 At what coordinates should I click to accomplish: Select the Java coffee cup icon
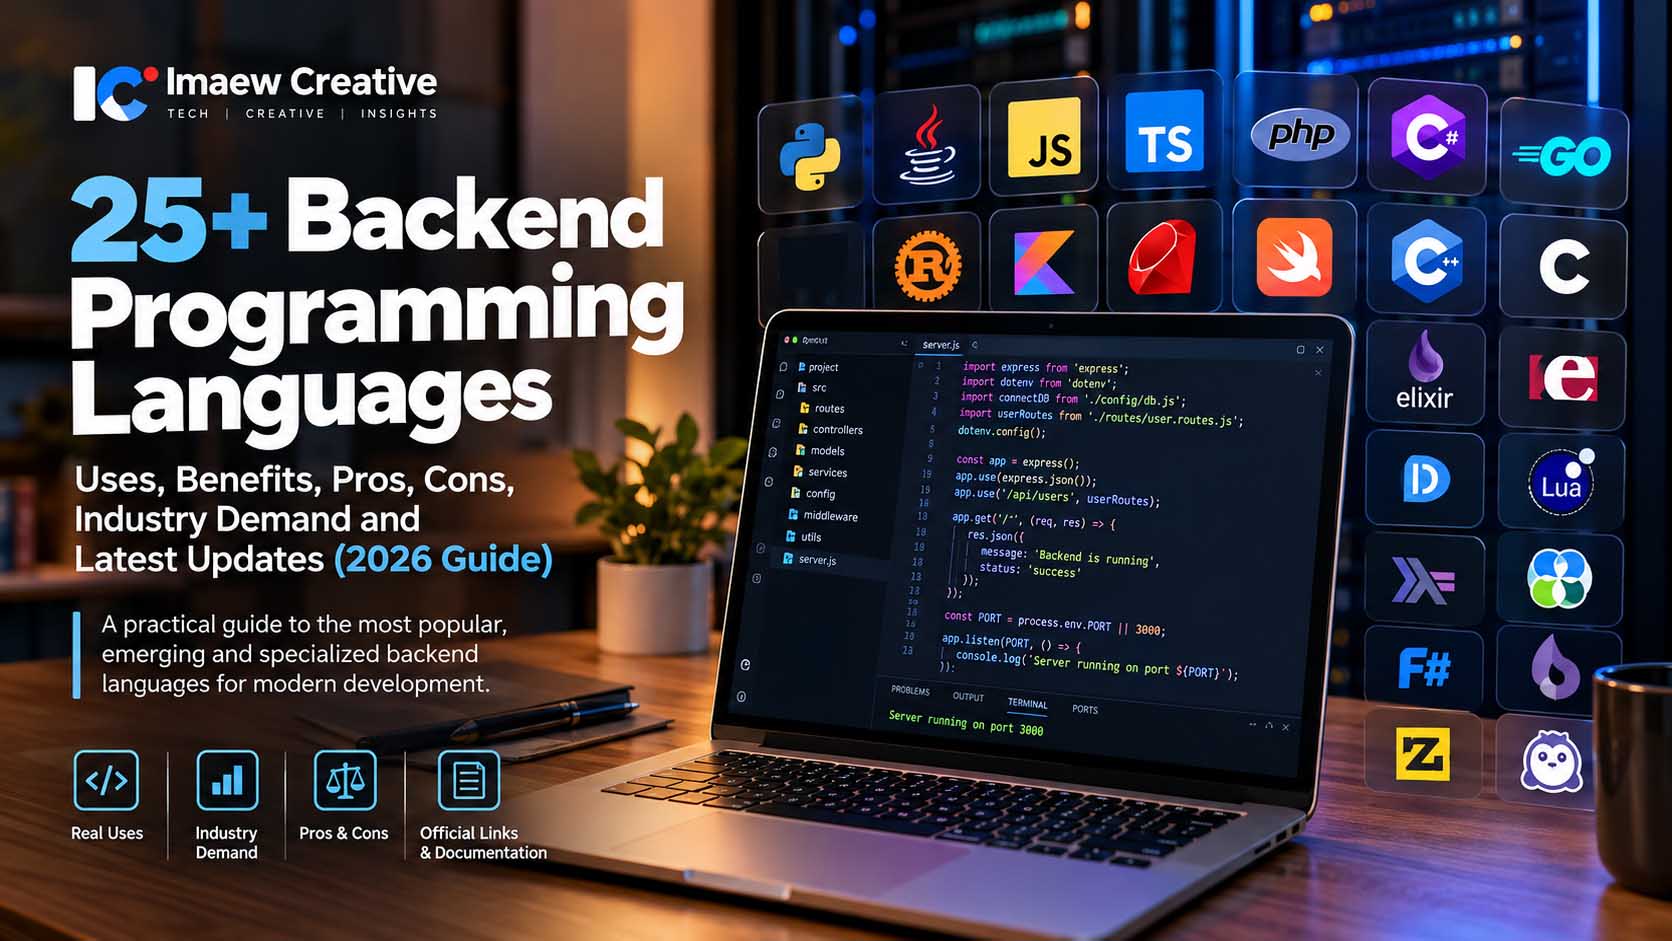928,146
